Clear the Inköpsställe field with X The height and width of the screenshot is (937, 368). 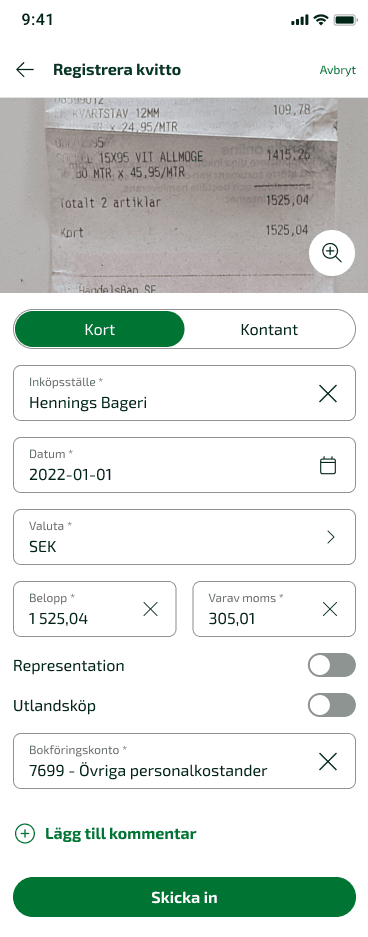328,393
